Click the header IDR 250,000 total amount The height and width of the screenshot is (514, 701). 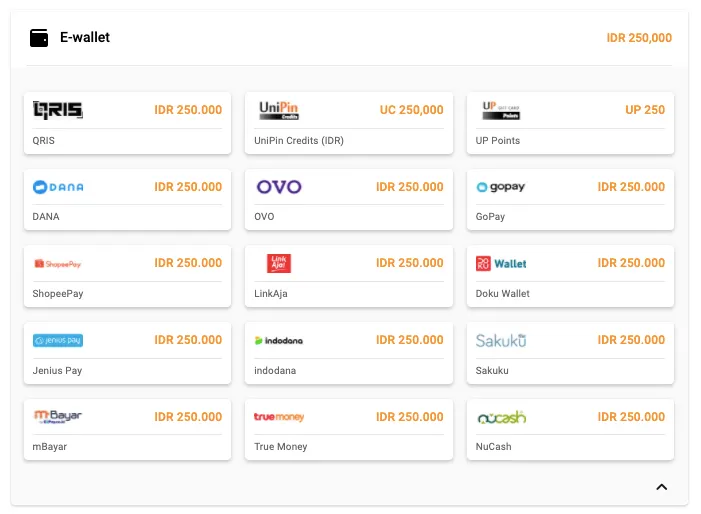pyautogui.click(x=639, y=38)
